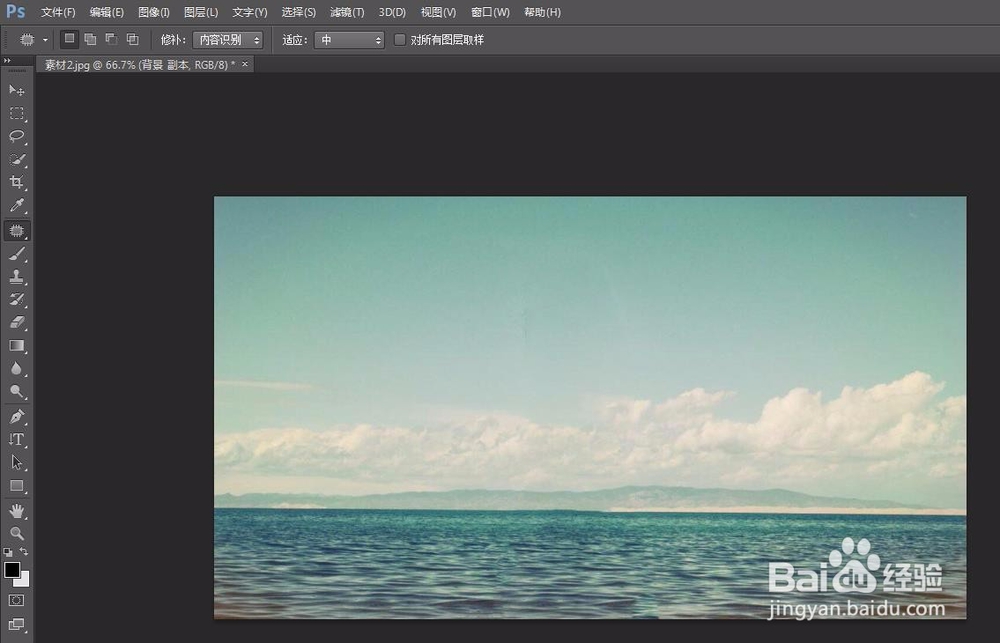
Task: Open the 视图(V) menu
Action: 438,12
